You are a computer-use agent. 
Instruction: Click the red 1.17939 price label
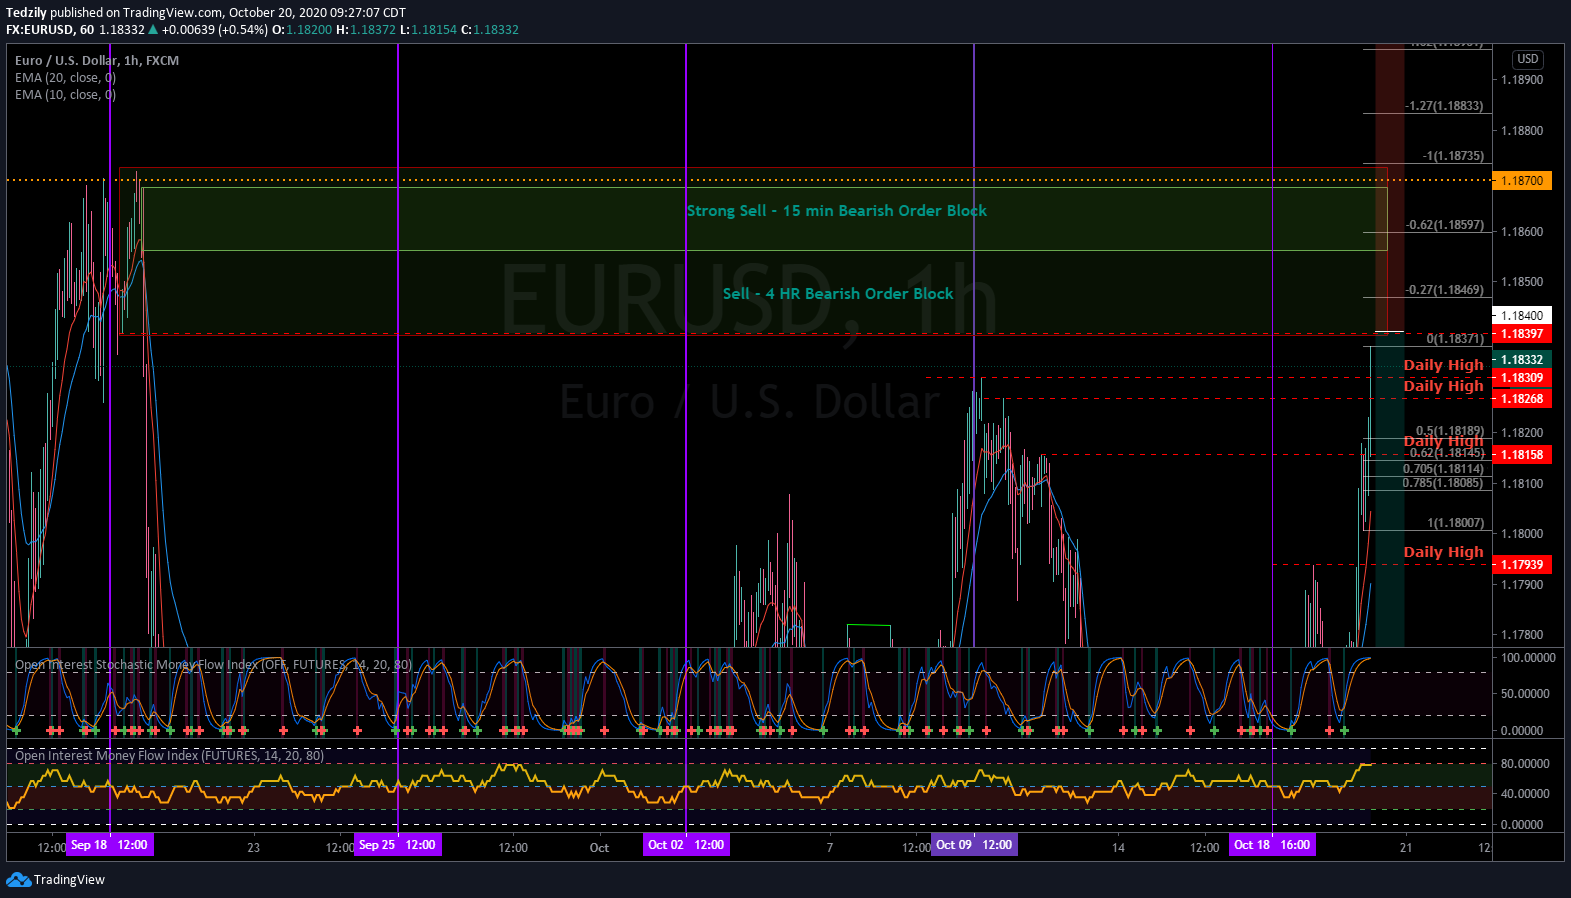[x=1521, y=565]
